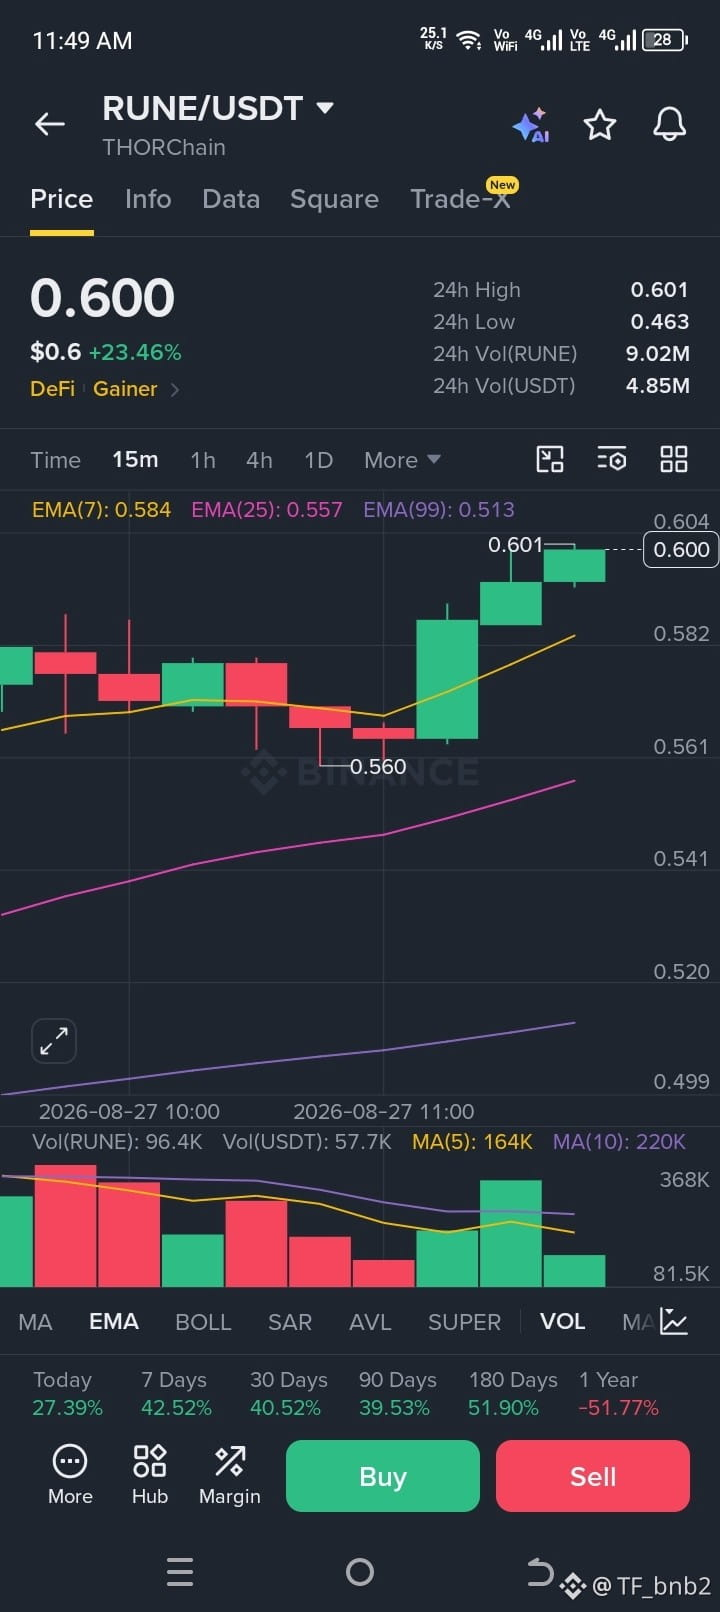Expand chart to fullscreen
Image resolution: width=720 pixels, height=1612 pixels.
tap(54, 1041)
